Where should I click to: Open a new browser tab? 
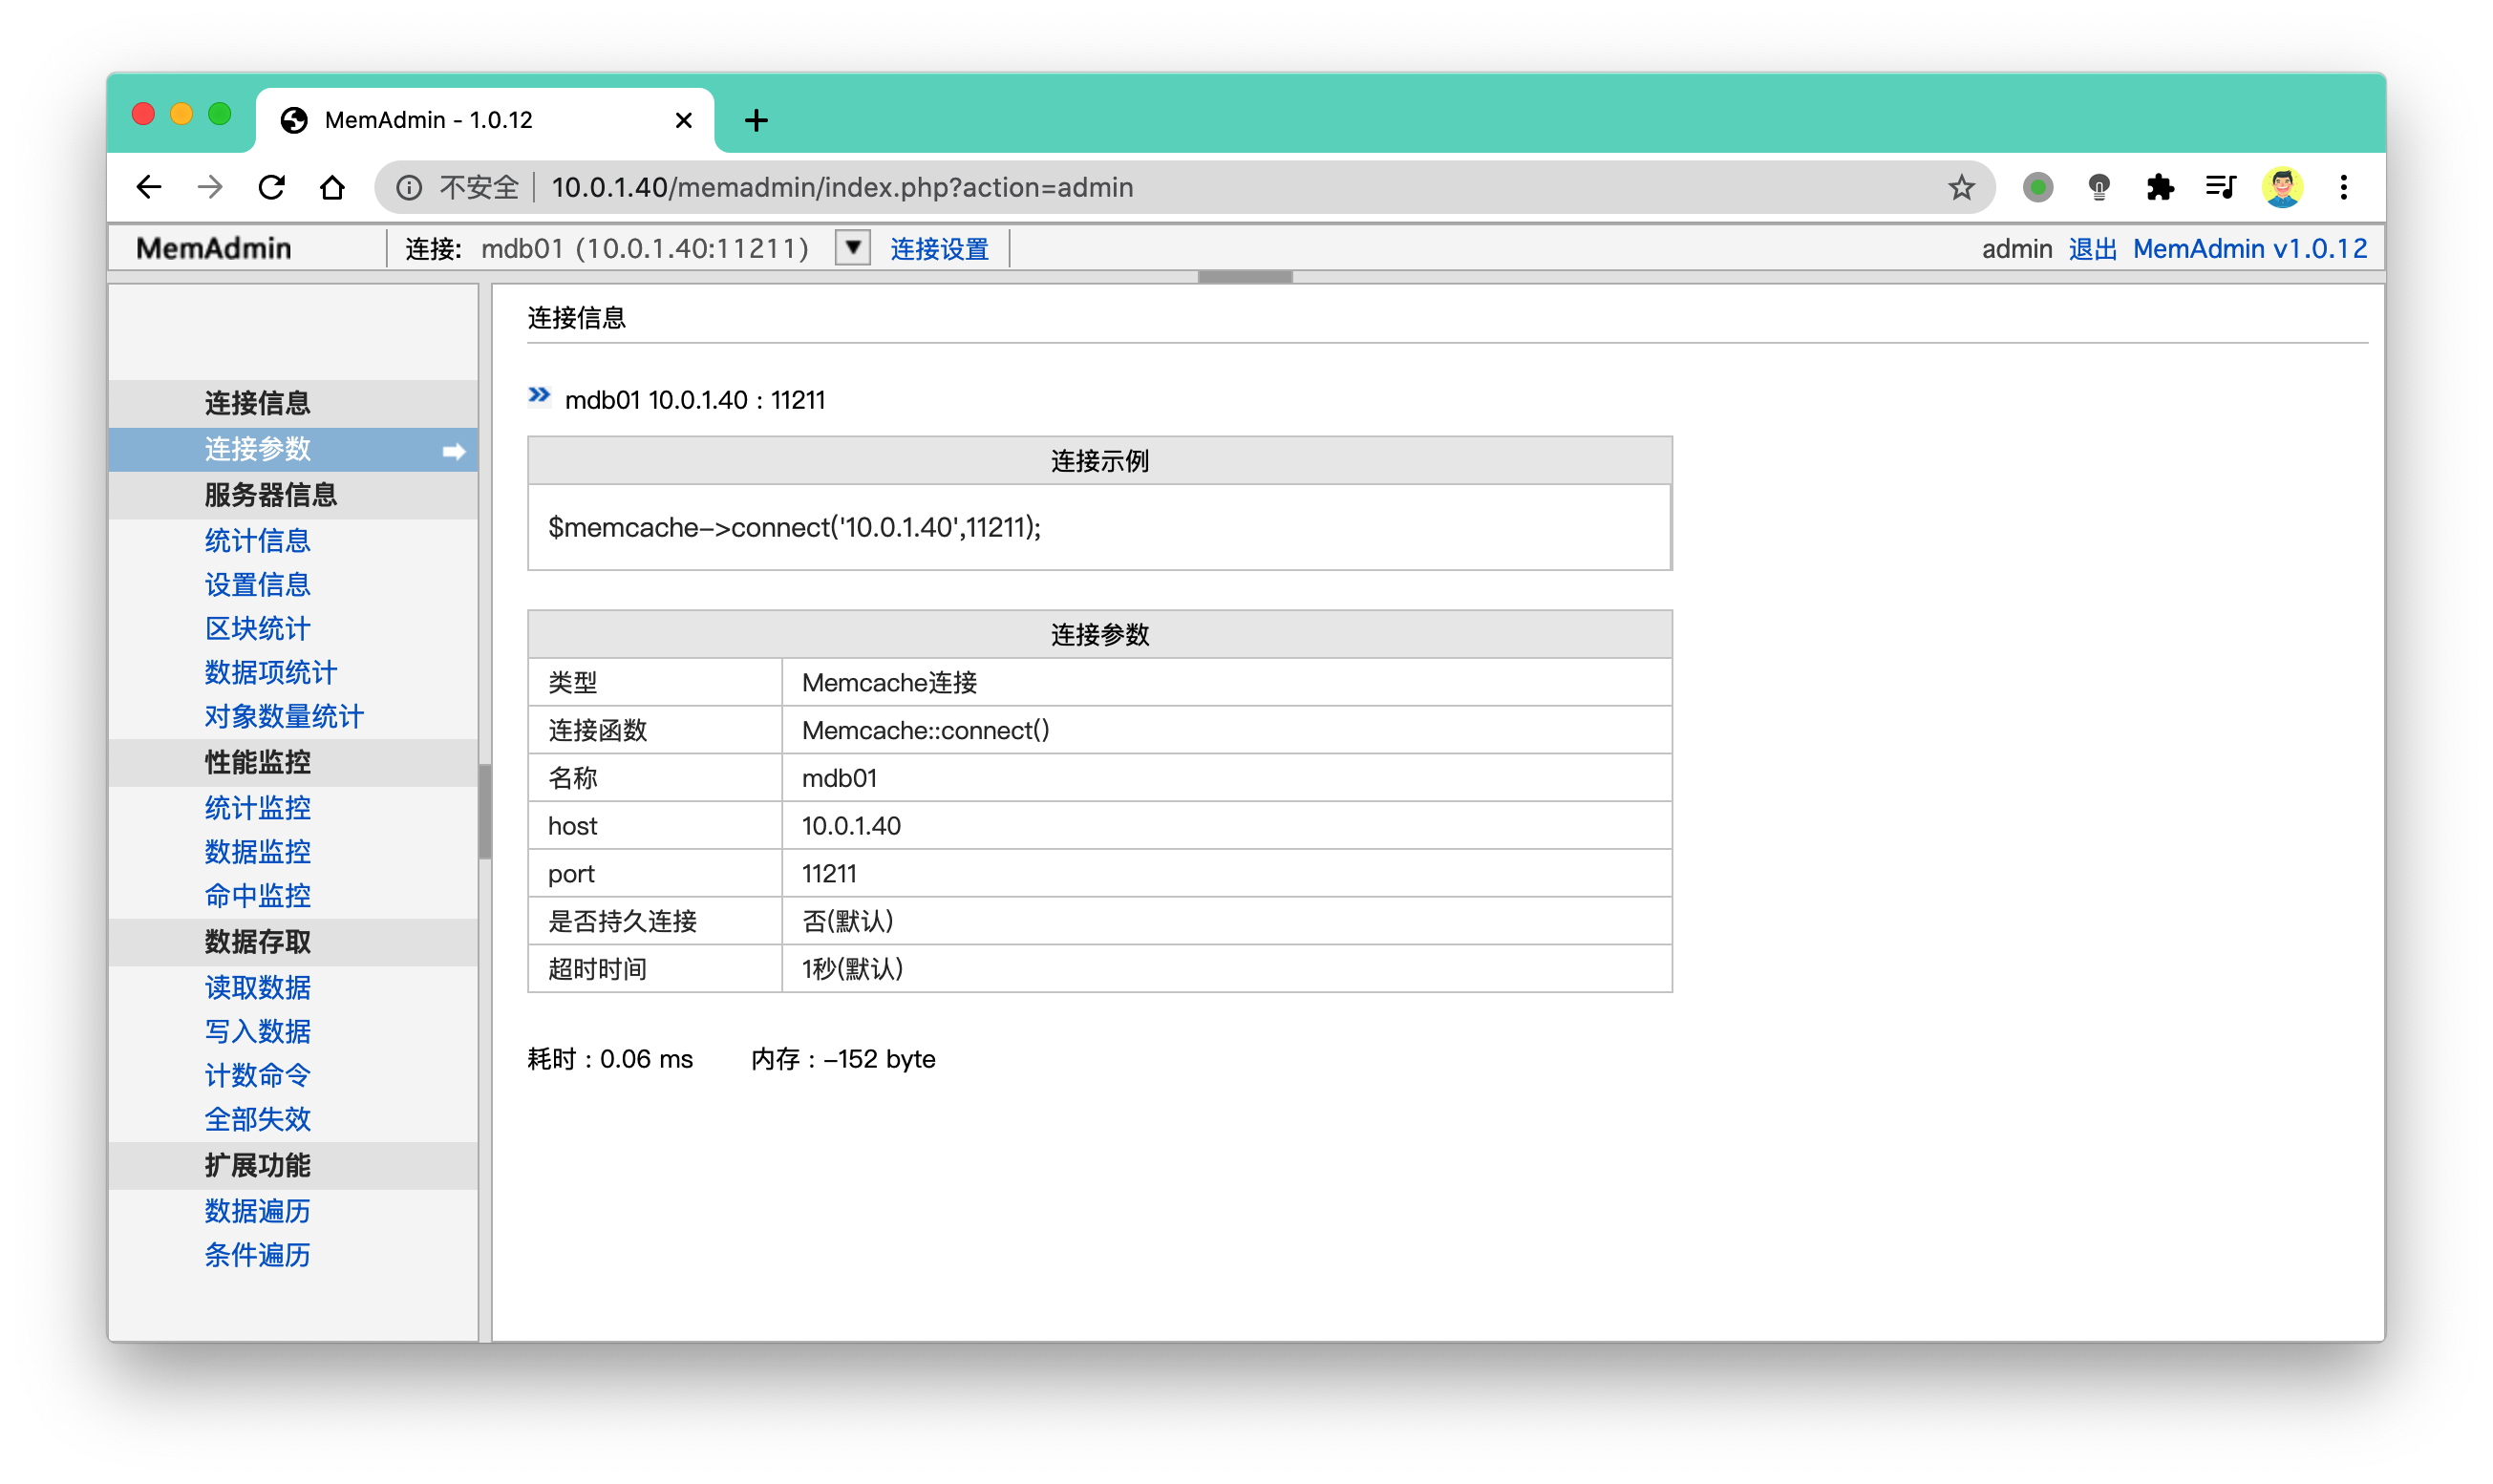click(756, 120)
